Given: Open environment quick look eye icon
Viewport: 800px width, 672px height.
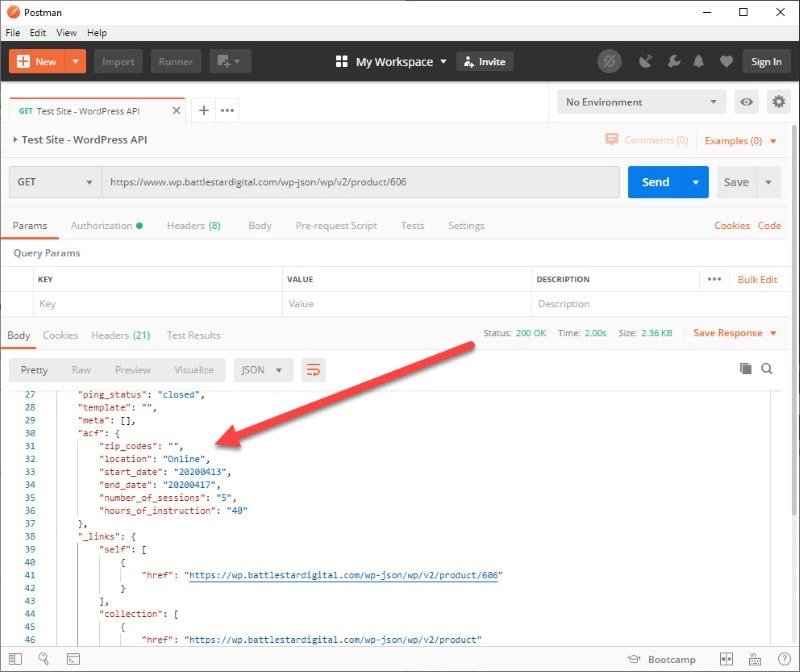Looking at the screenshot, I should click(746, 102).
